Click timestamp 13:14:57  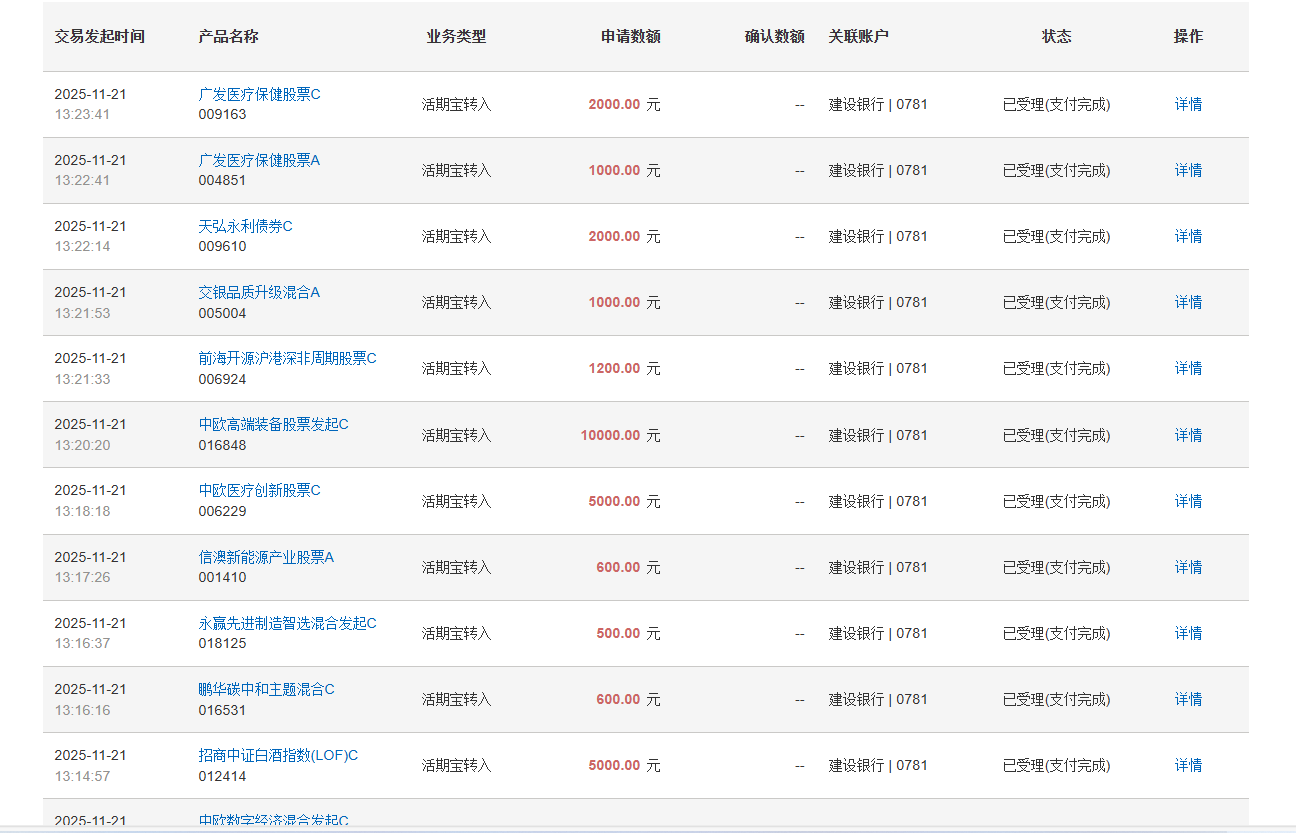pyautogui.click(x=82, y=776)
